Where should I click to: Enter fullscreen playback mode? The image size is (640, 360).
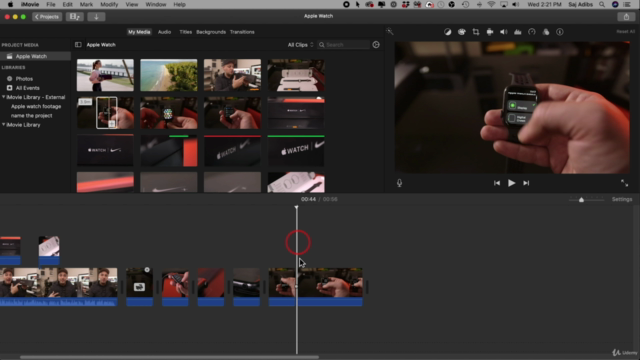[x=624, y=183]
